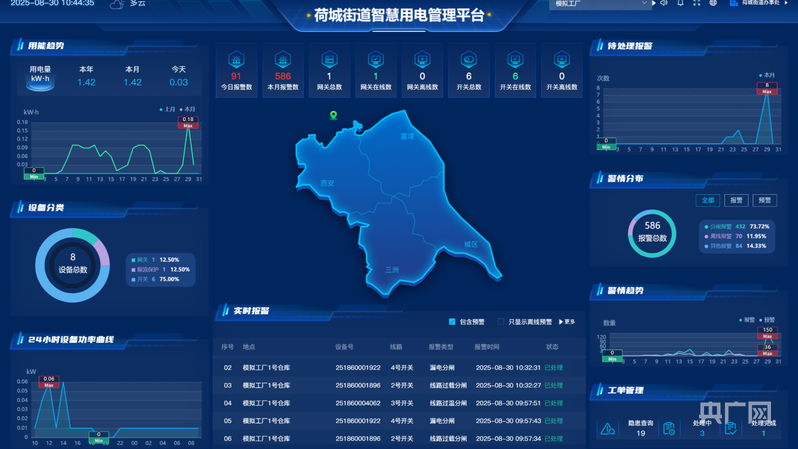The height and width of the screenshot is (449, 798).
Task: Enable the 只显示离线预警 checkbox
Action: (x=502, y=322)
